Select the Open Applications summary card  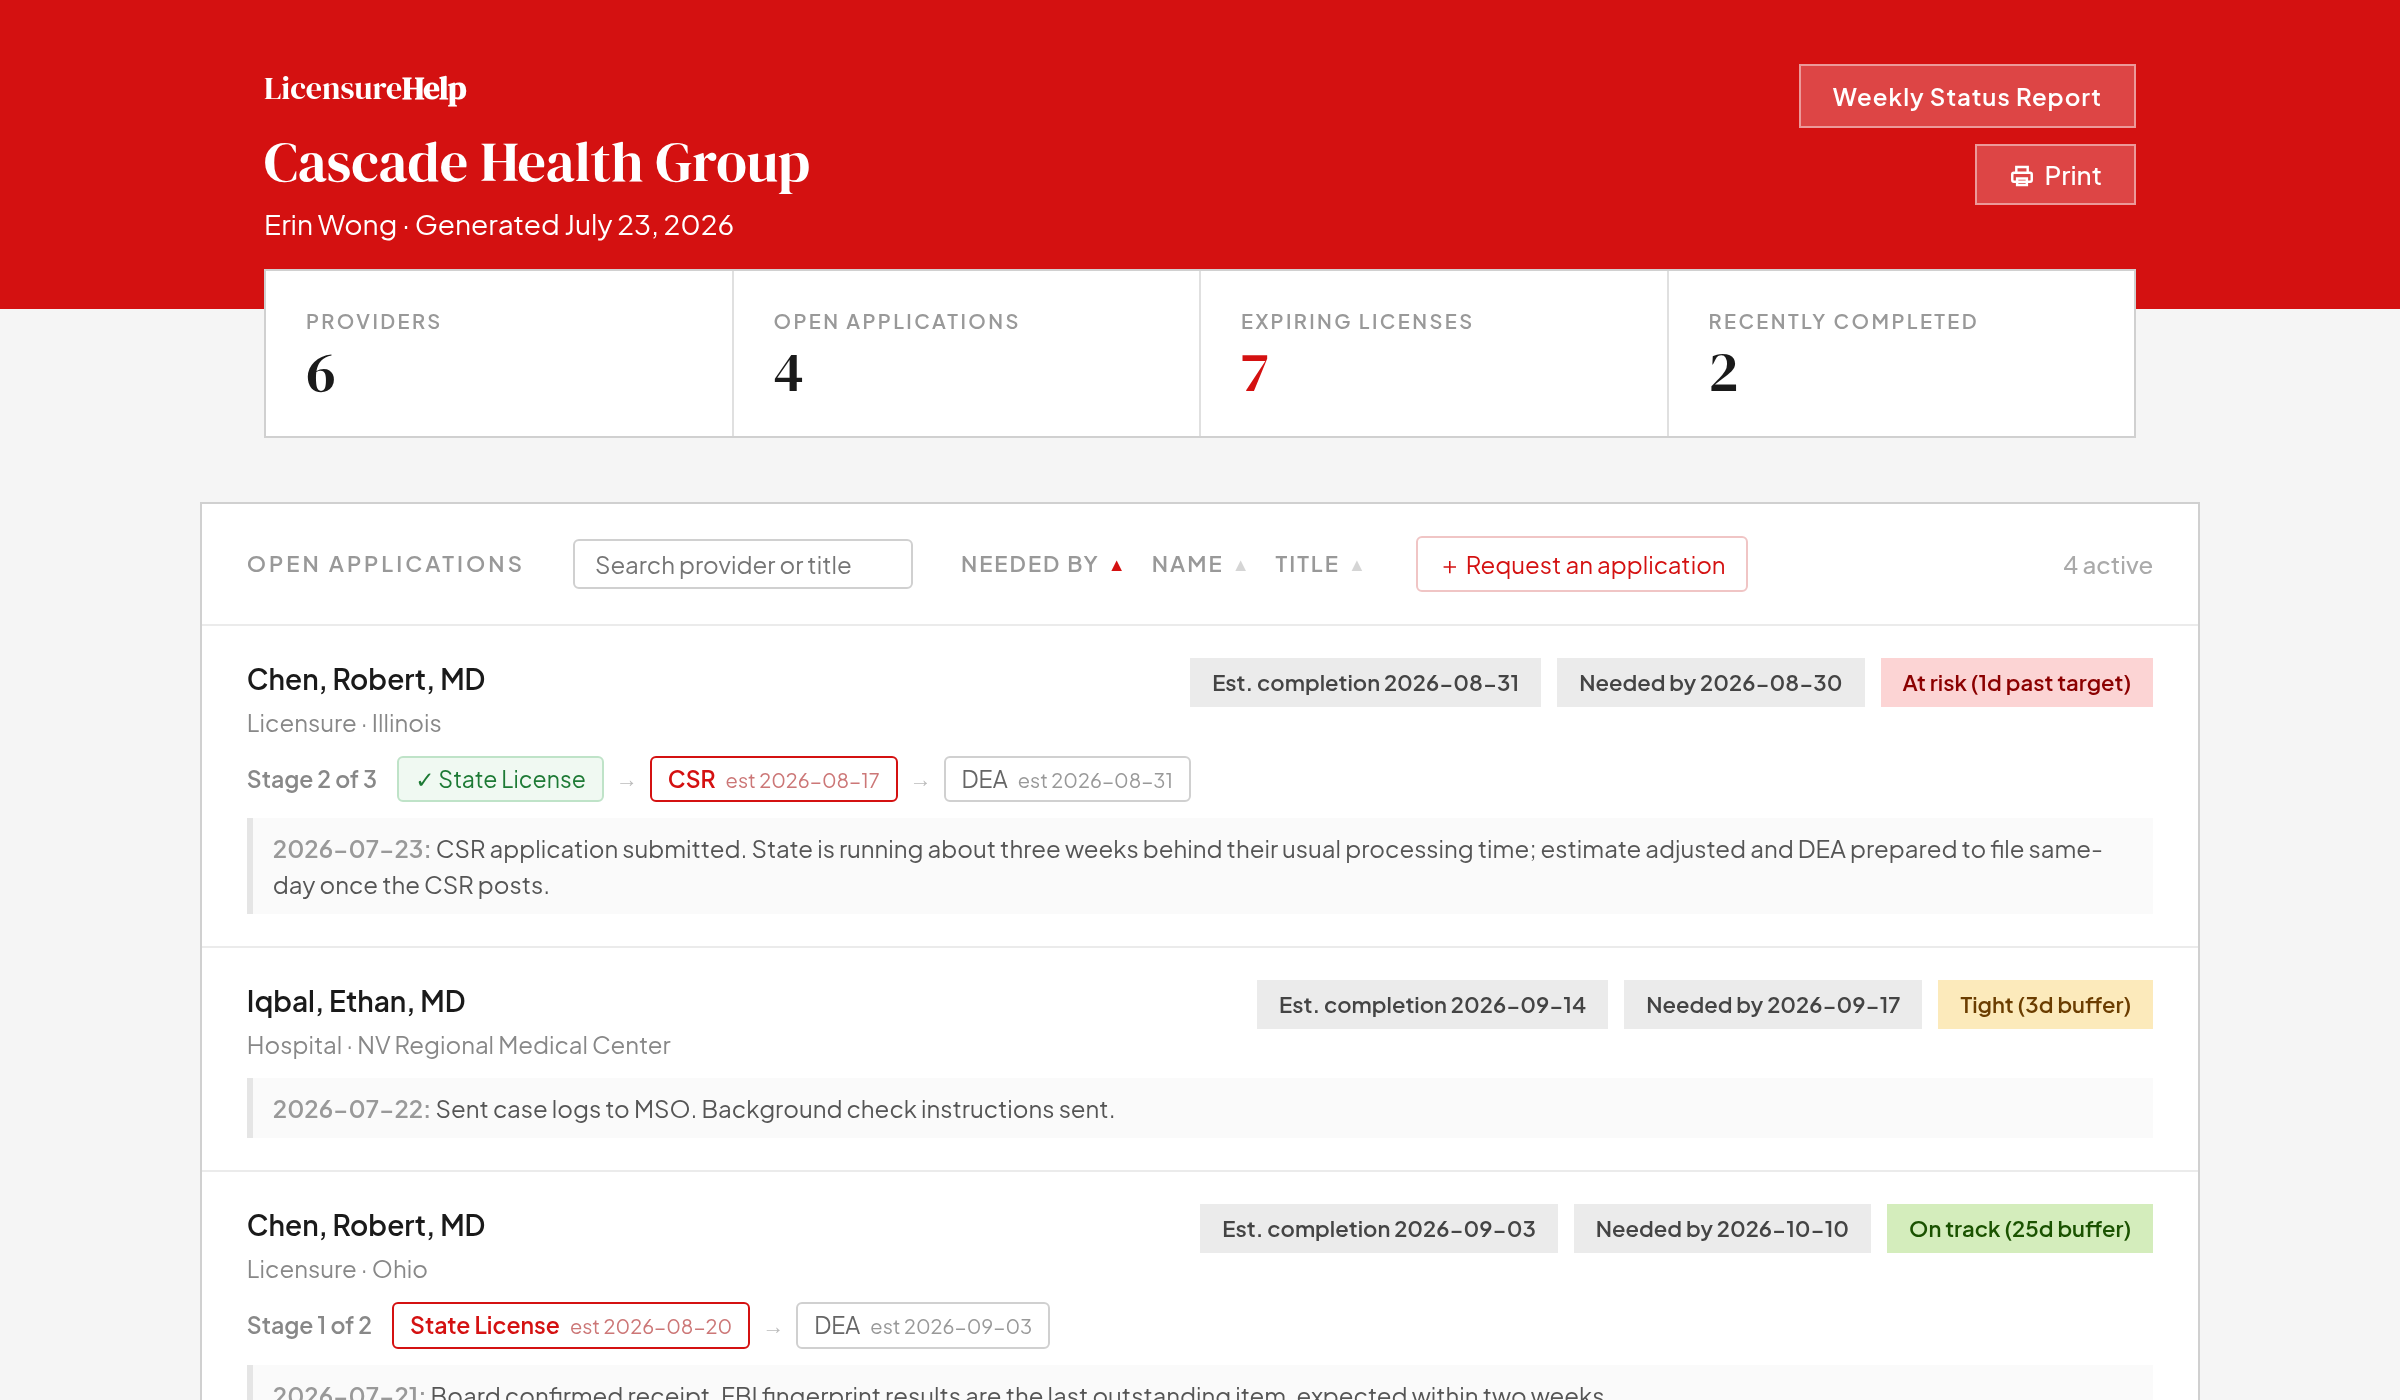[966, 353]
